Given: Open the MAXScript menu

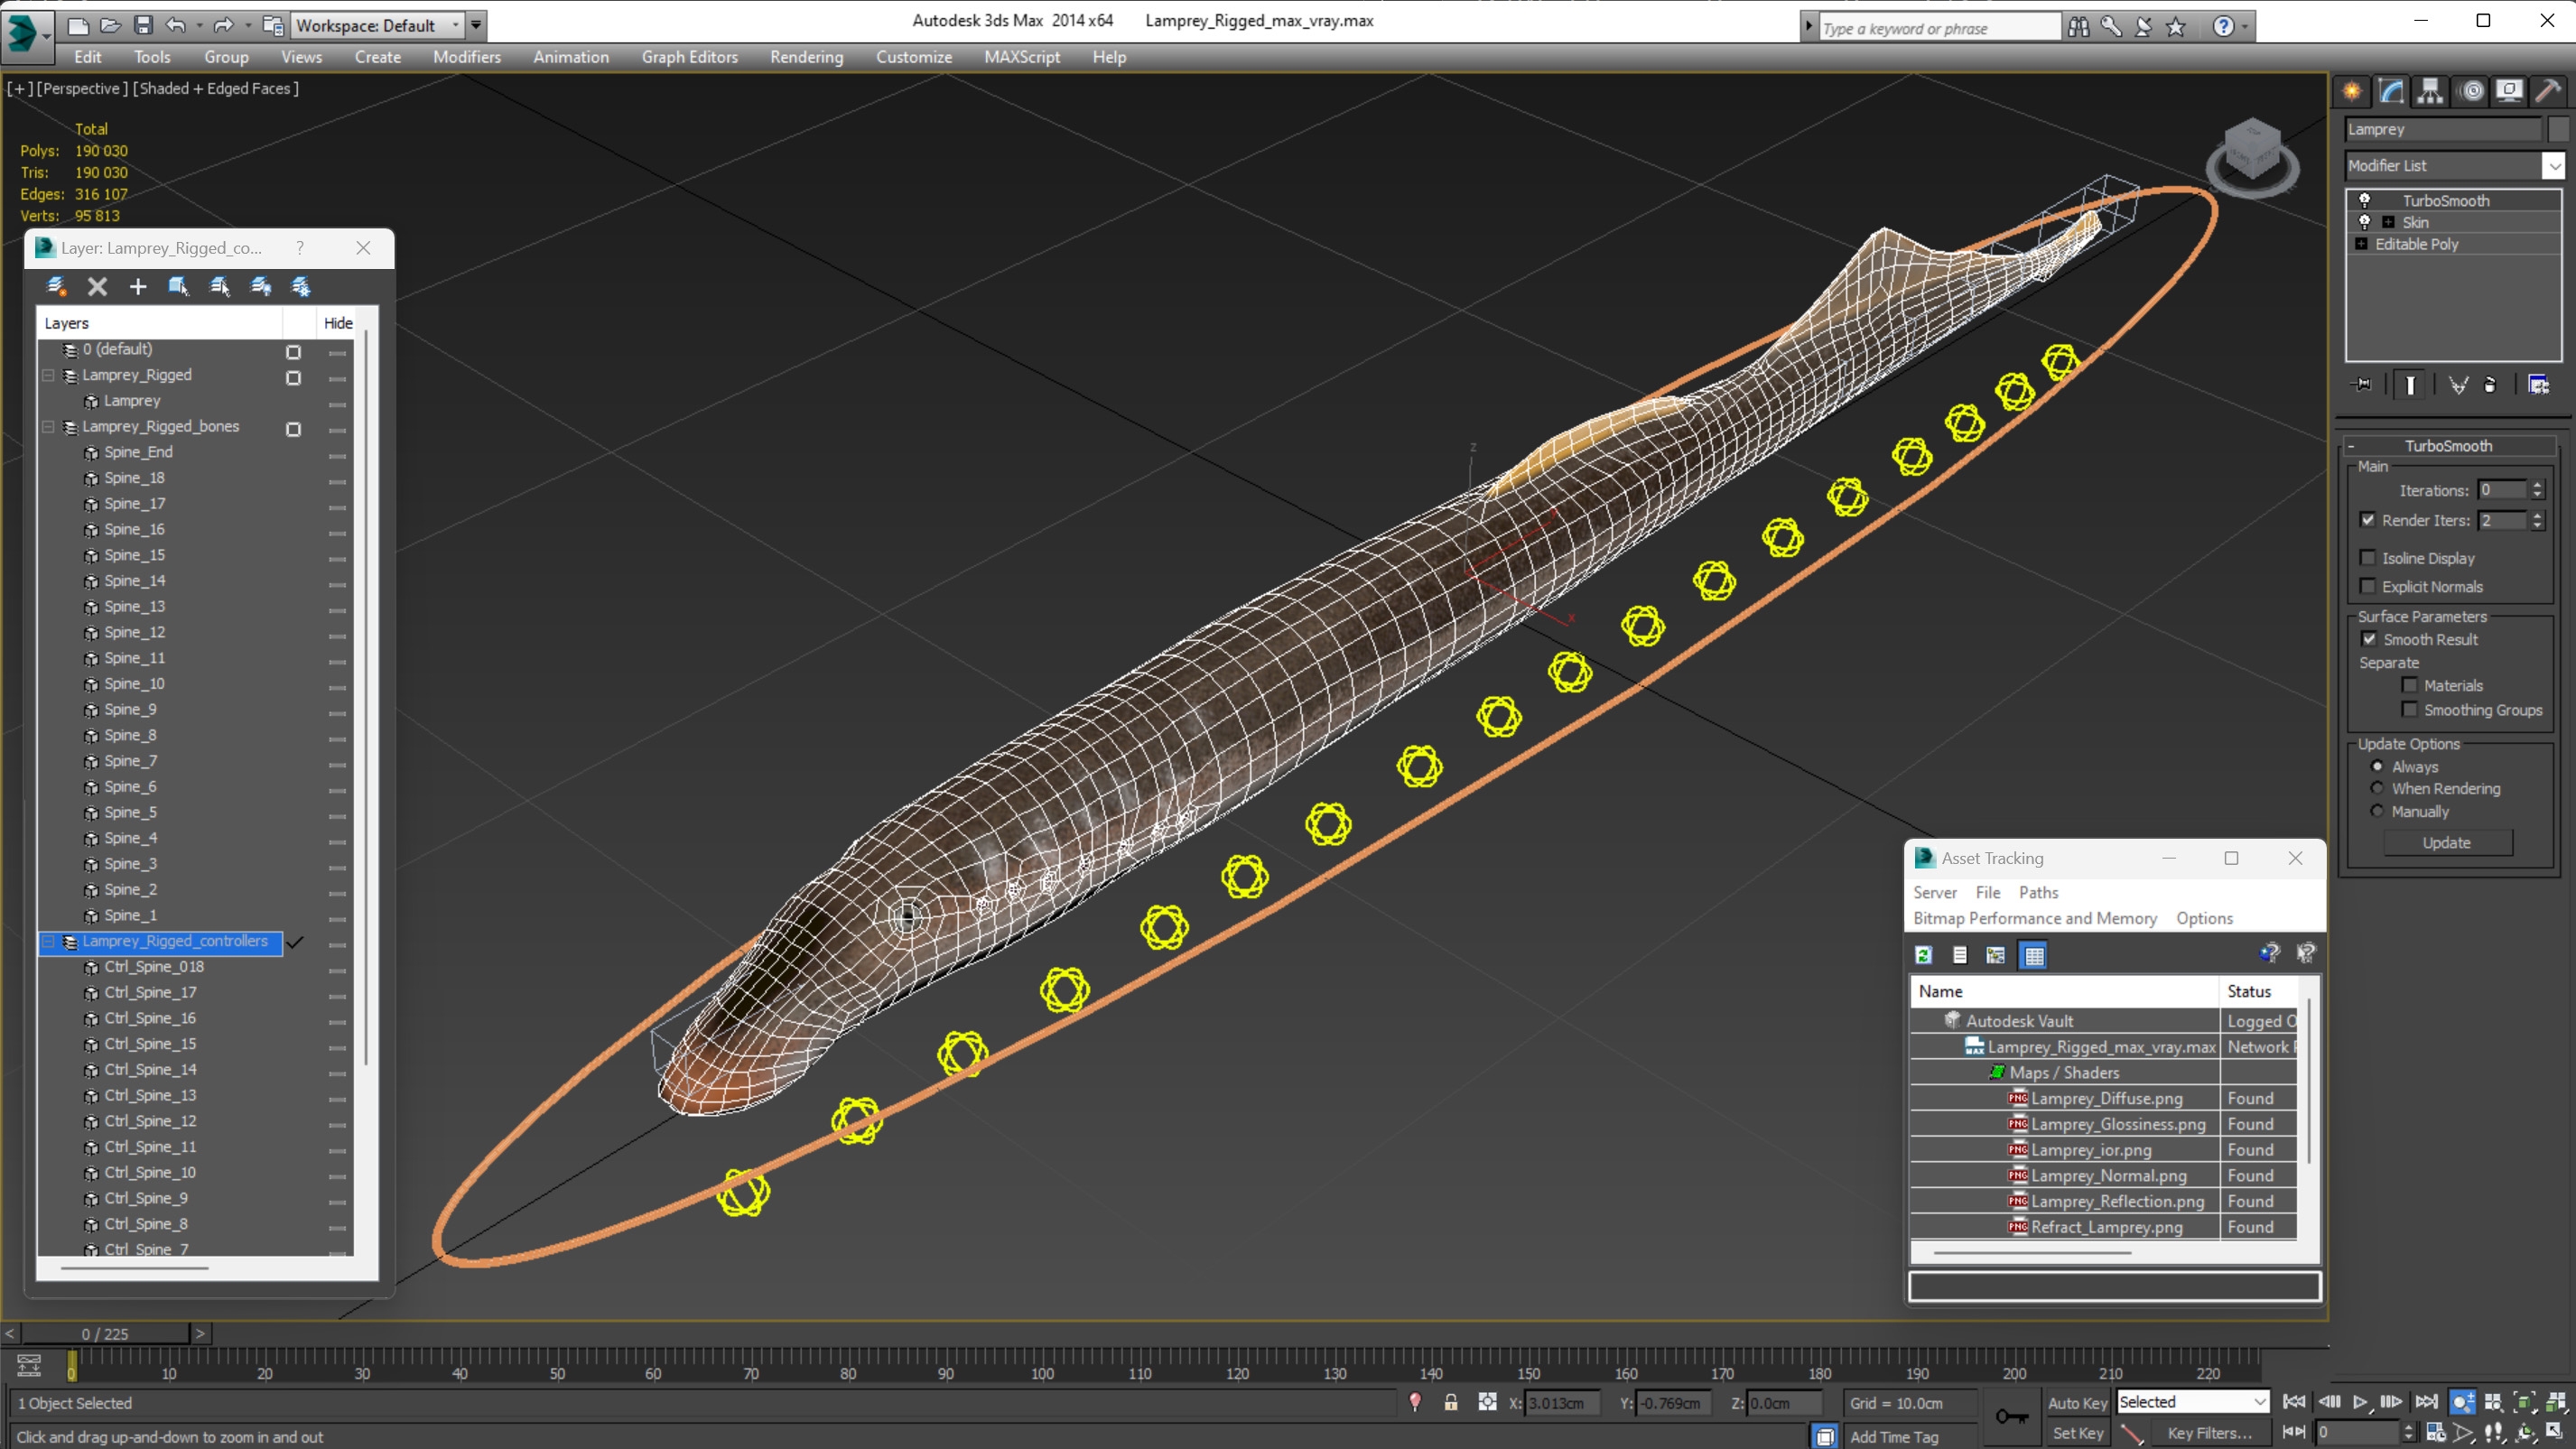Looking at the screenshot, I should tap(1021, 57).
